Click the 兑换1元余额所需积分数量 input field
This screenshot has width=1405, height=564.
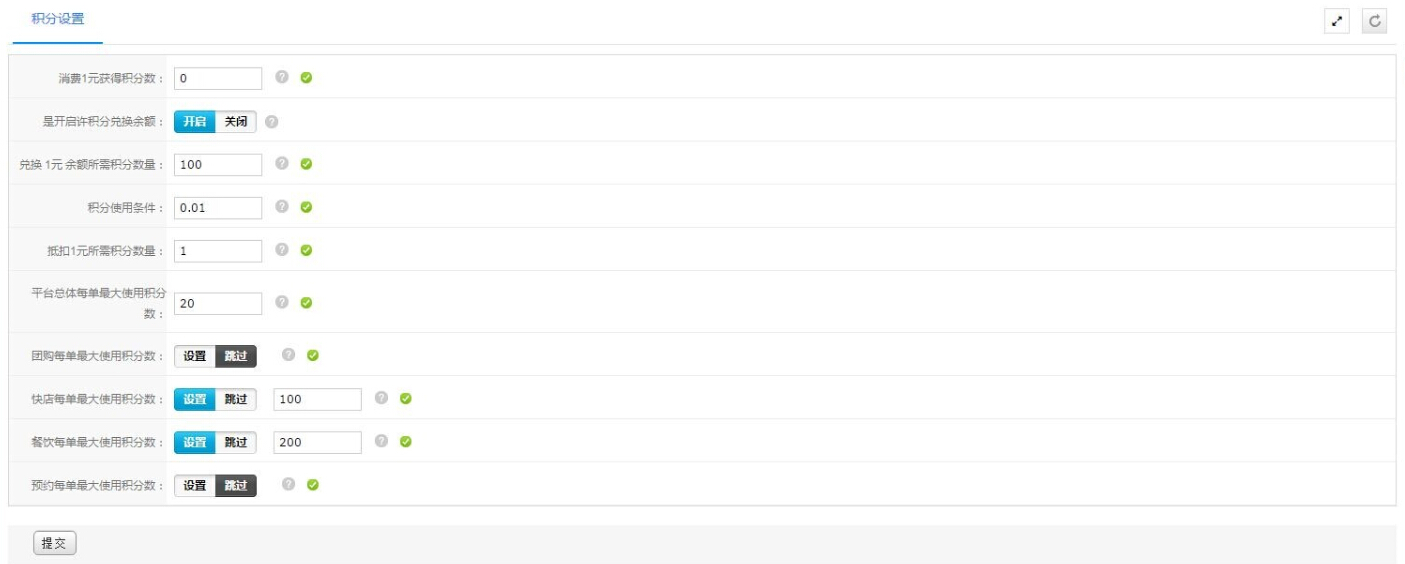pyautogui.click(x=218, y=164)
